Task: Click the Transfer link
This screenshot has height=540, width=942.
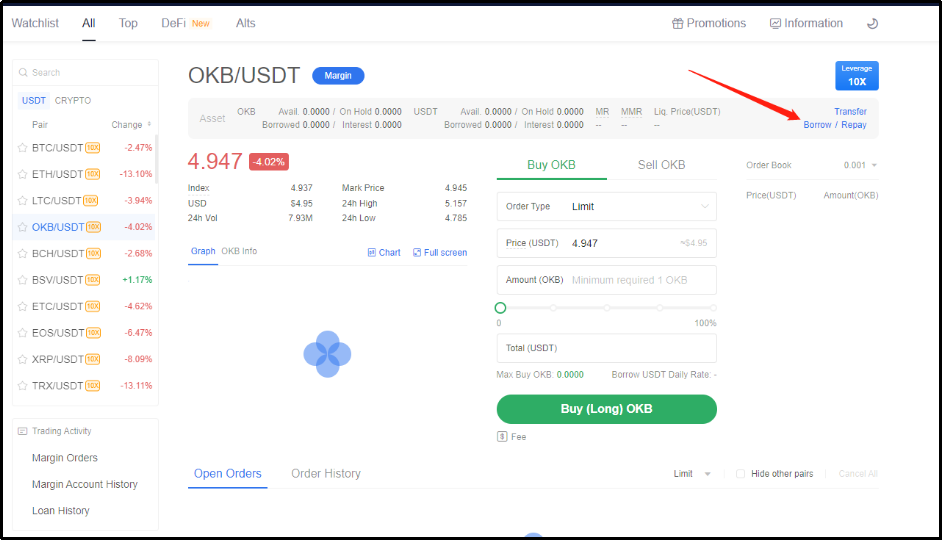Action: click(x=850, y=112)
